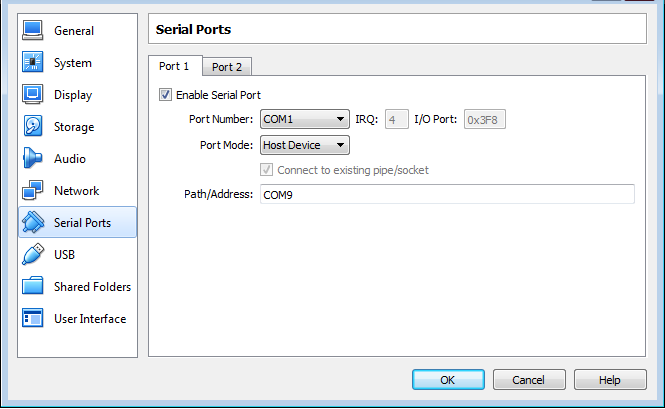Click the System chip icon
This screenshot has height=409, width=665.
pos(33,62)
